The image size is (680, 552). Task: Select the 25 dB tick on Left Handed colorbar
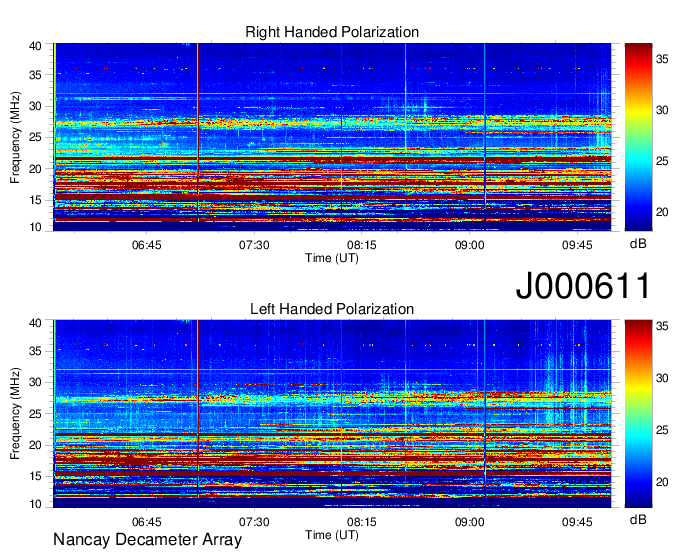(662, 430)
